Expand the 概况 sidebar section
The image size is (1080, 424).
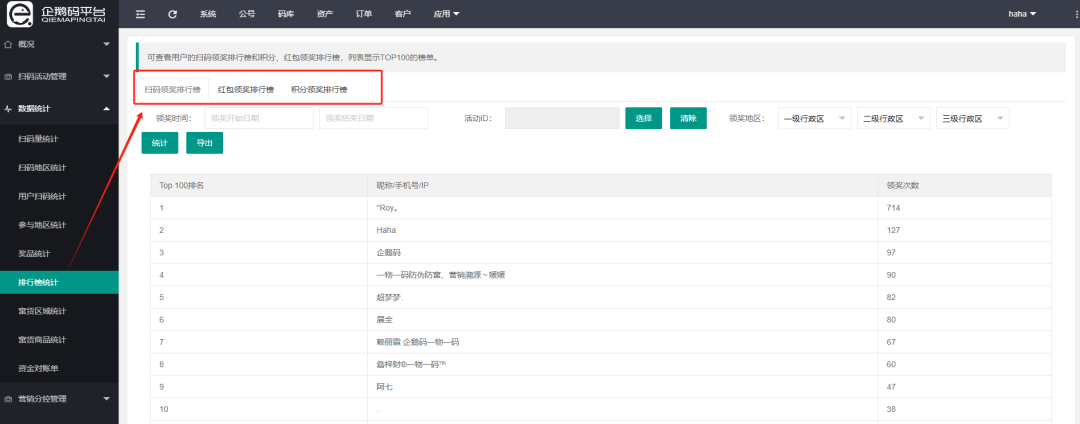pyautogui.click(x=59, y=44)
